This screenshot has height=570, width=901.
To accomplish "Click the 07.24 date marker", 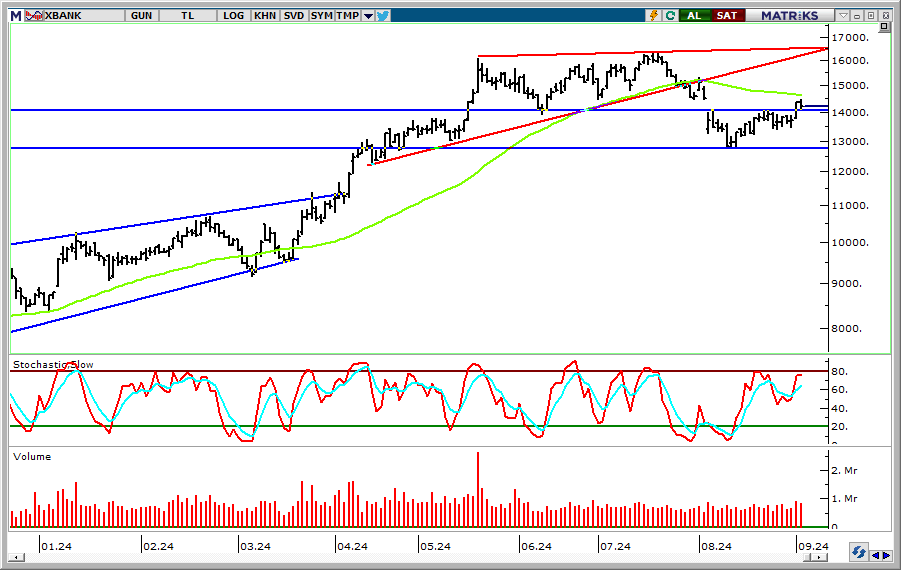I will 615,546.
